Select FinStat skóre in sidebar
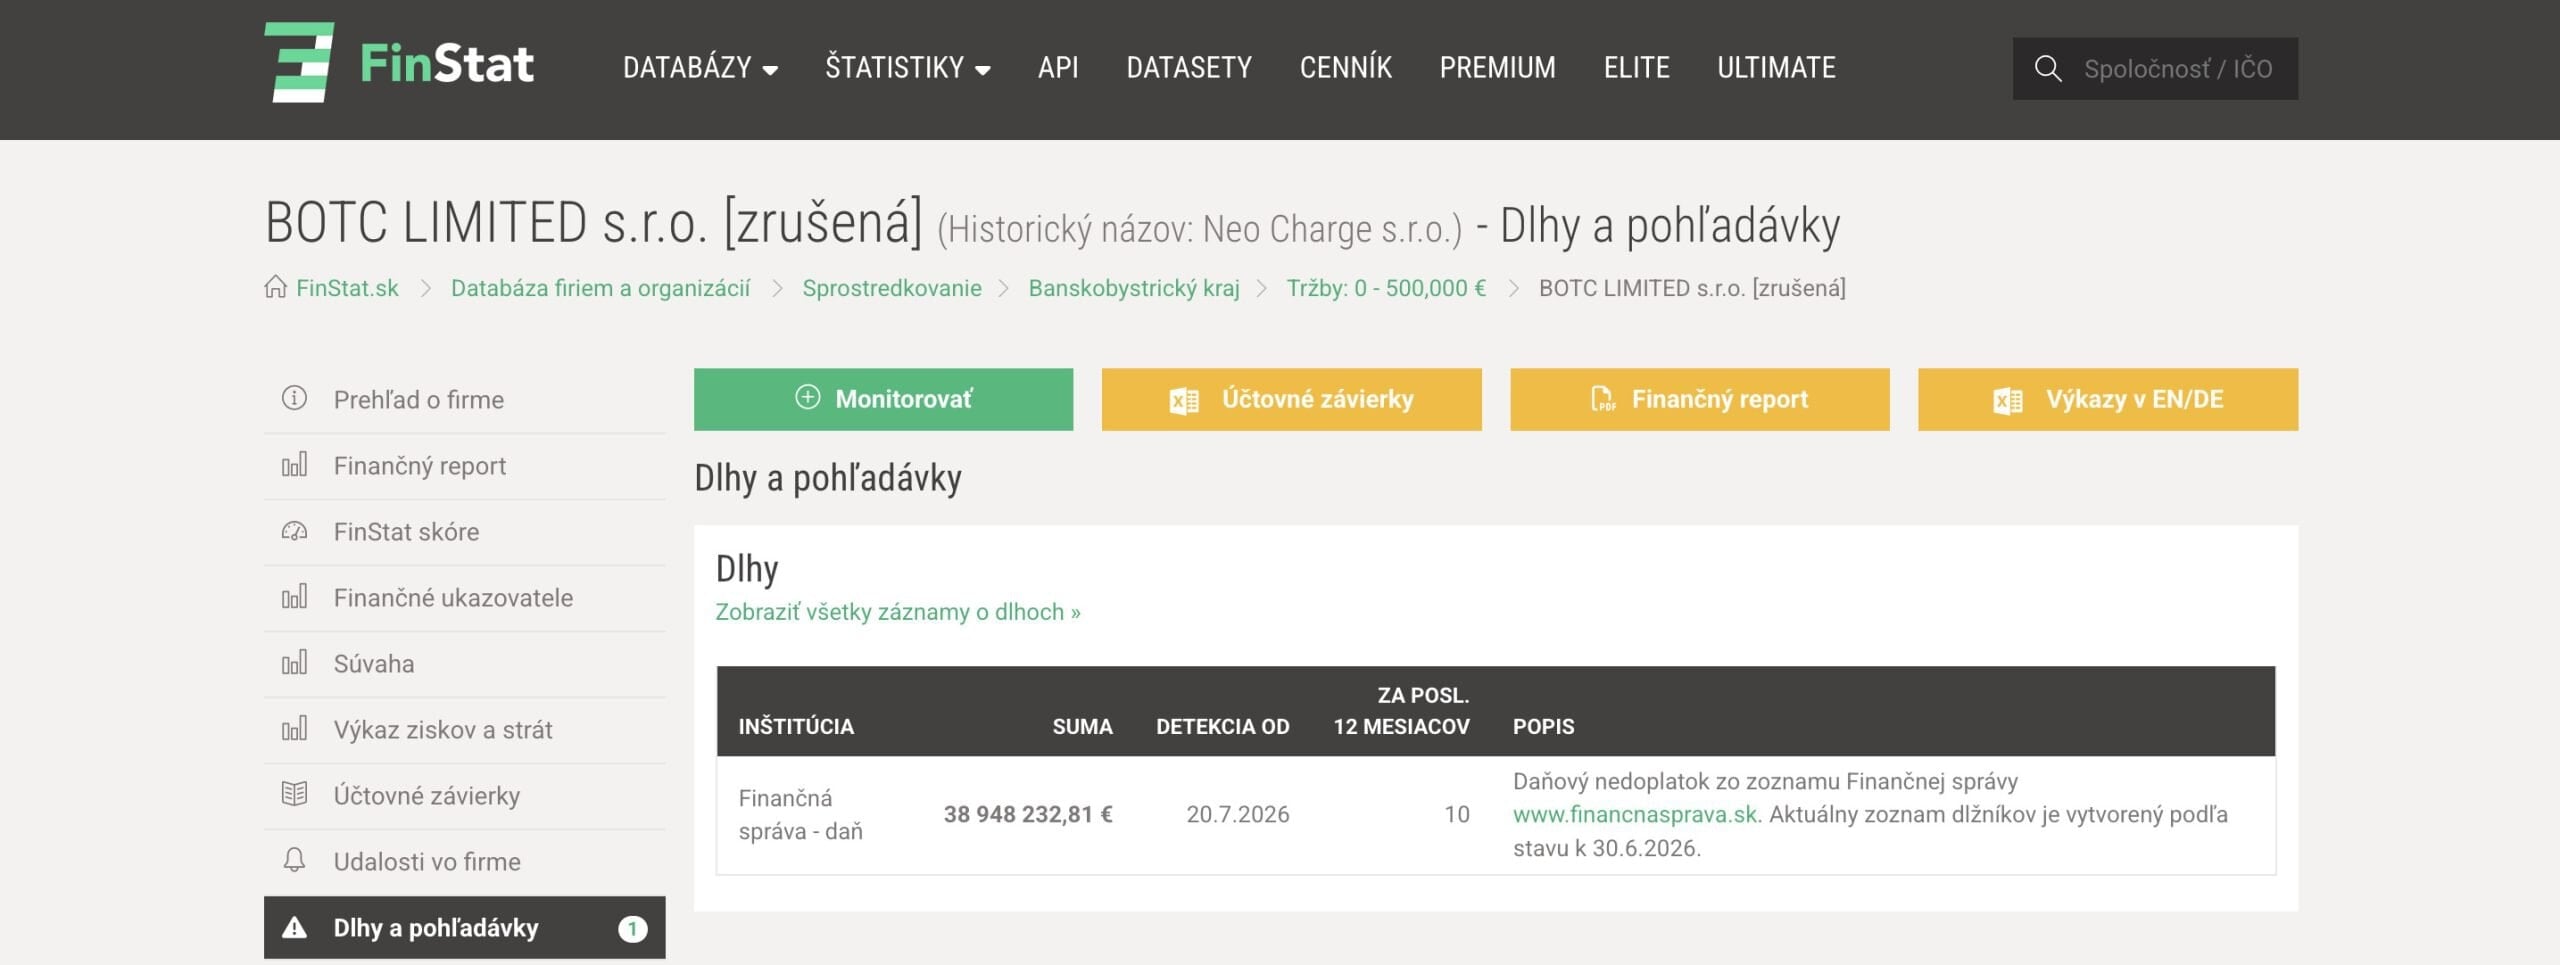 coord(464,531)
